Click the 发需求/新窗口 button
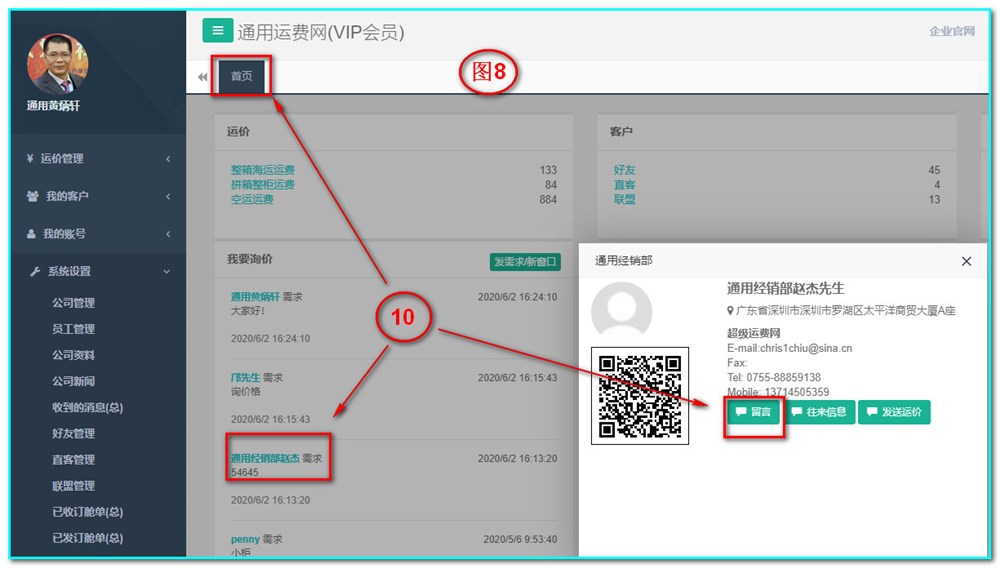The width and height of the screenshot is (1000, 568). (525, 261)
